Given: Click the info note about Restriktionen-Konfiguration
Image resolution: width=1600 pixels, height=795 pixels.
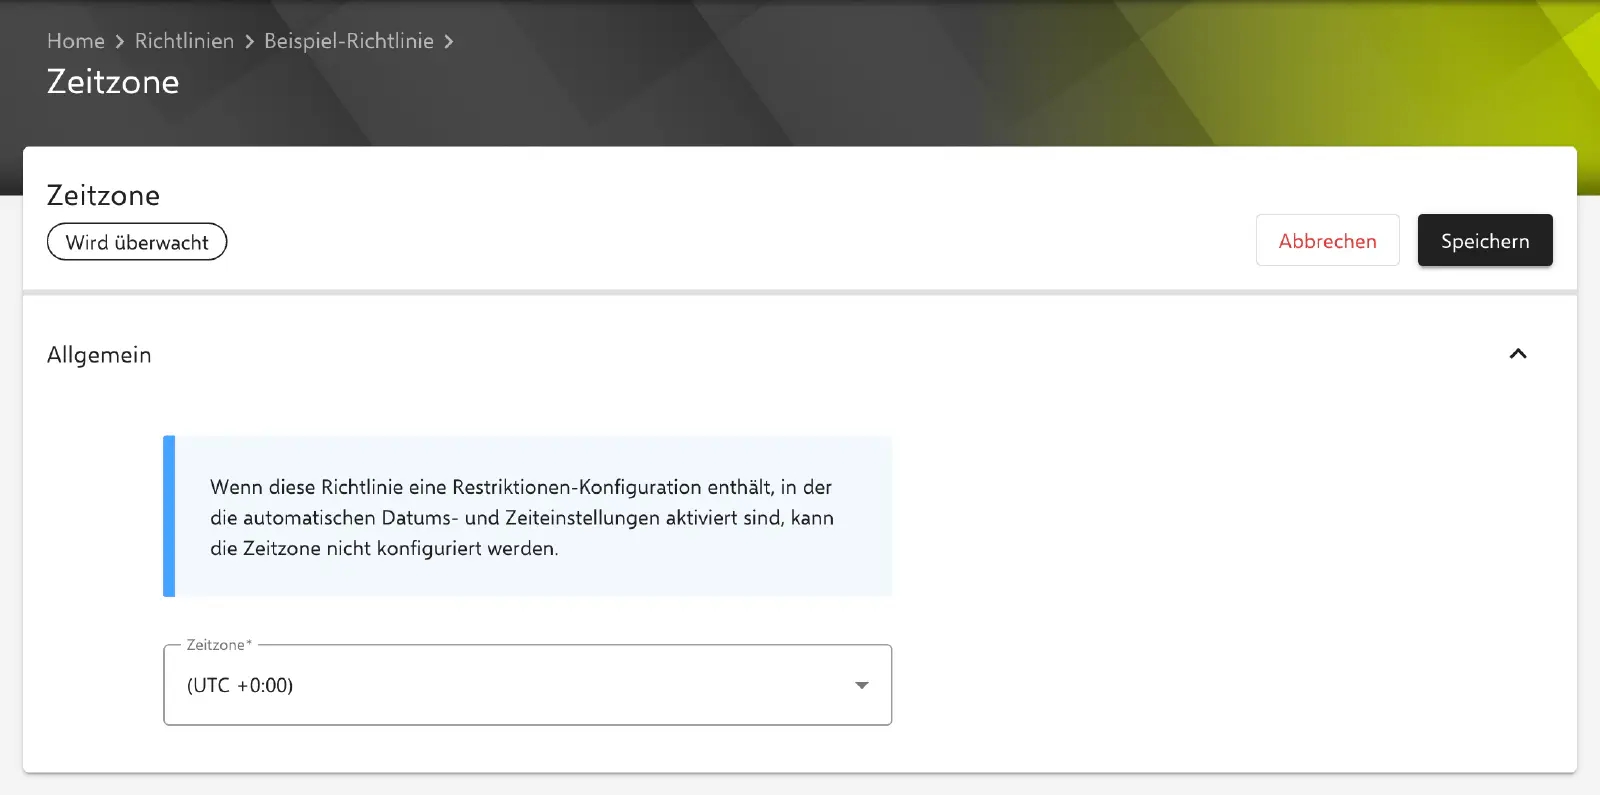Looking at the screenshot, I should [x=527, y=517].
